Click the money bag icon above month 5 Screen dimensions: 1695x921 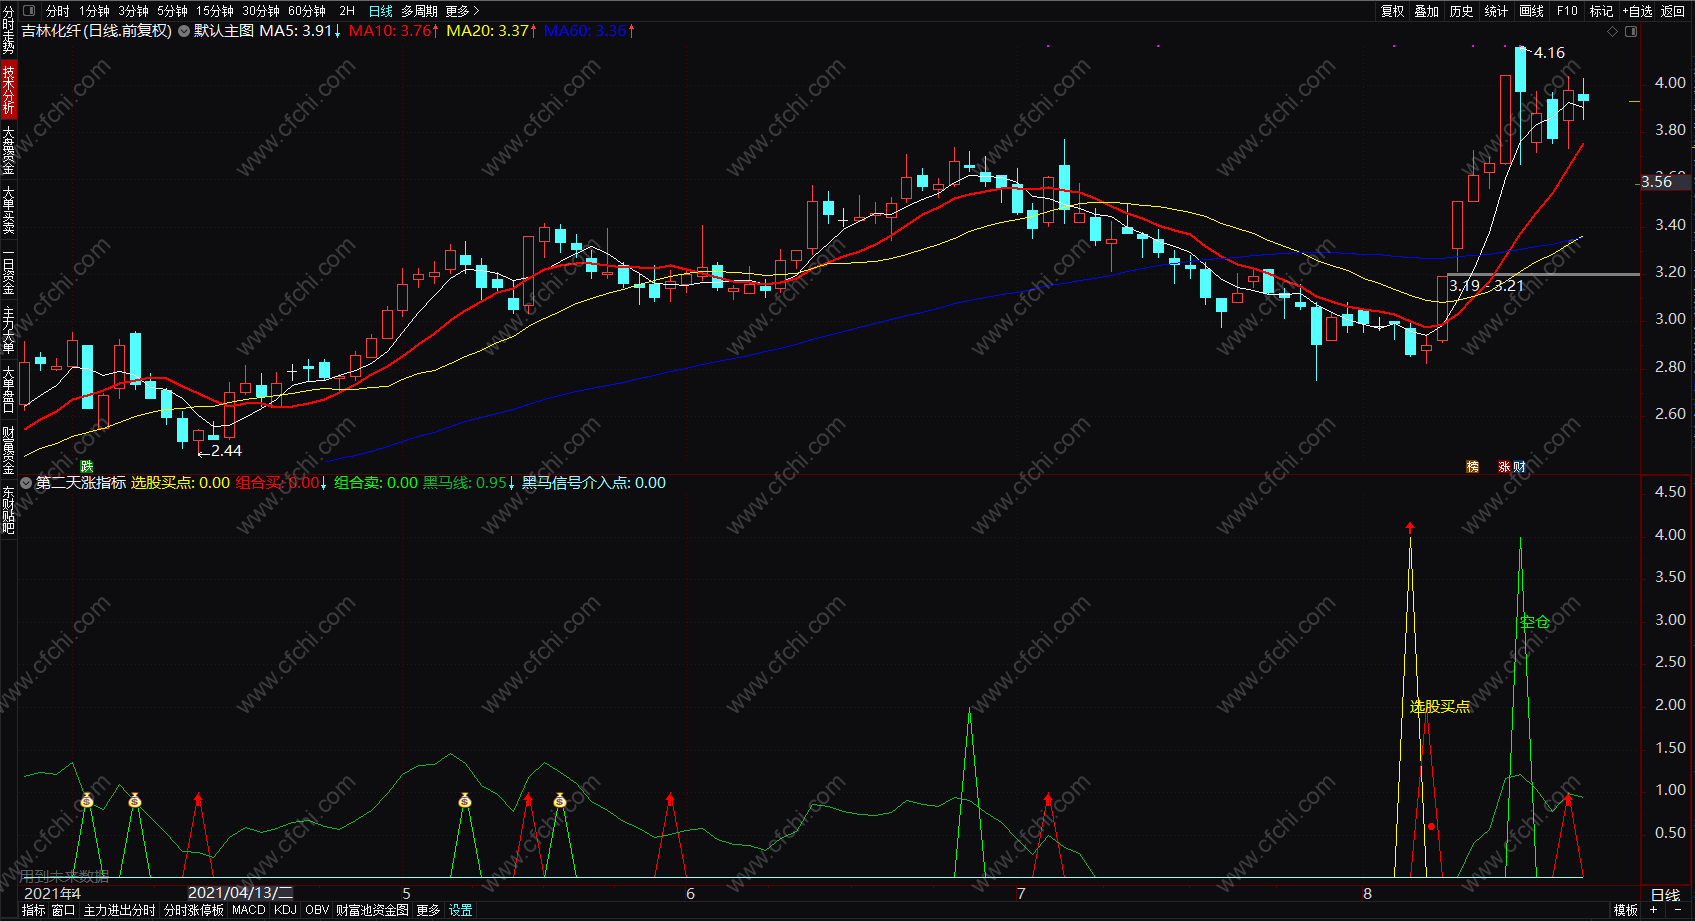[465, 801]
